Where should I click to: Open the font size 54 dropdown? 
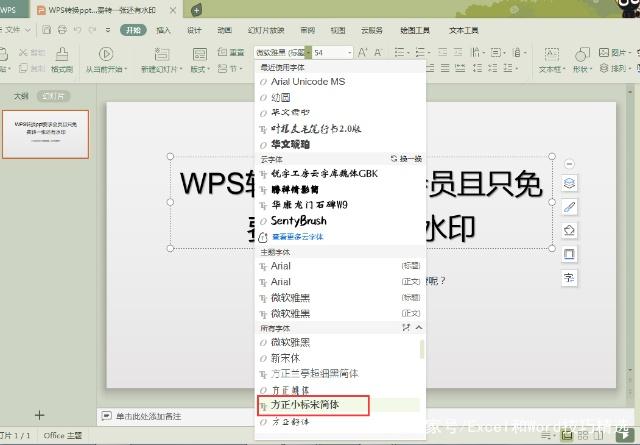point(349,53)
